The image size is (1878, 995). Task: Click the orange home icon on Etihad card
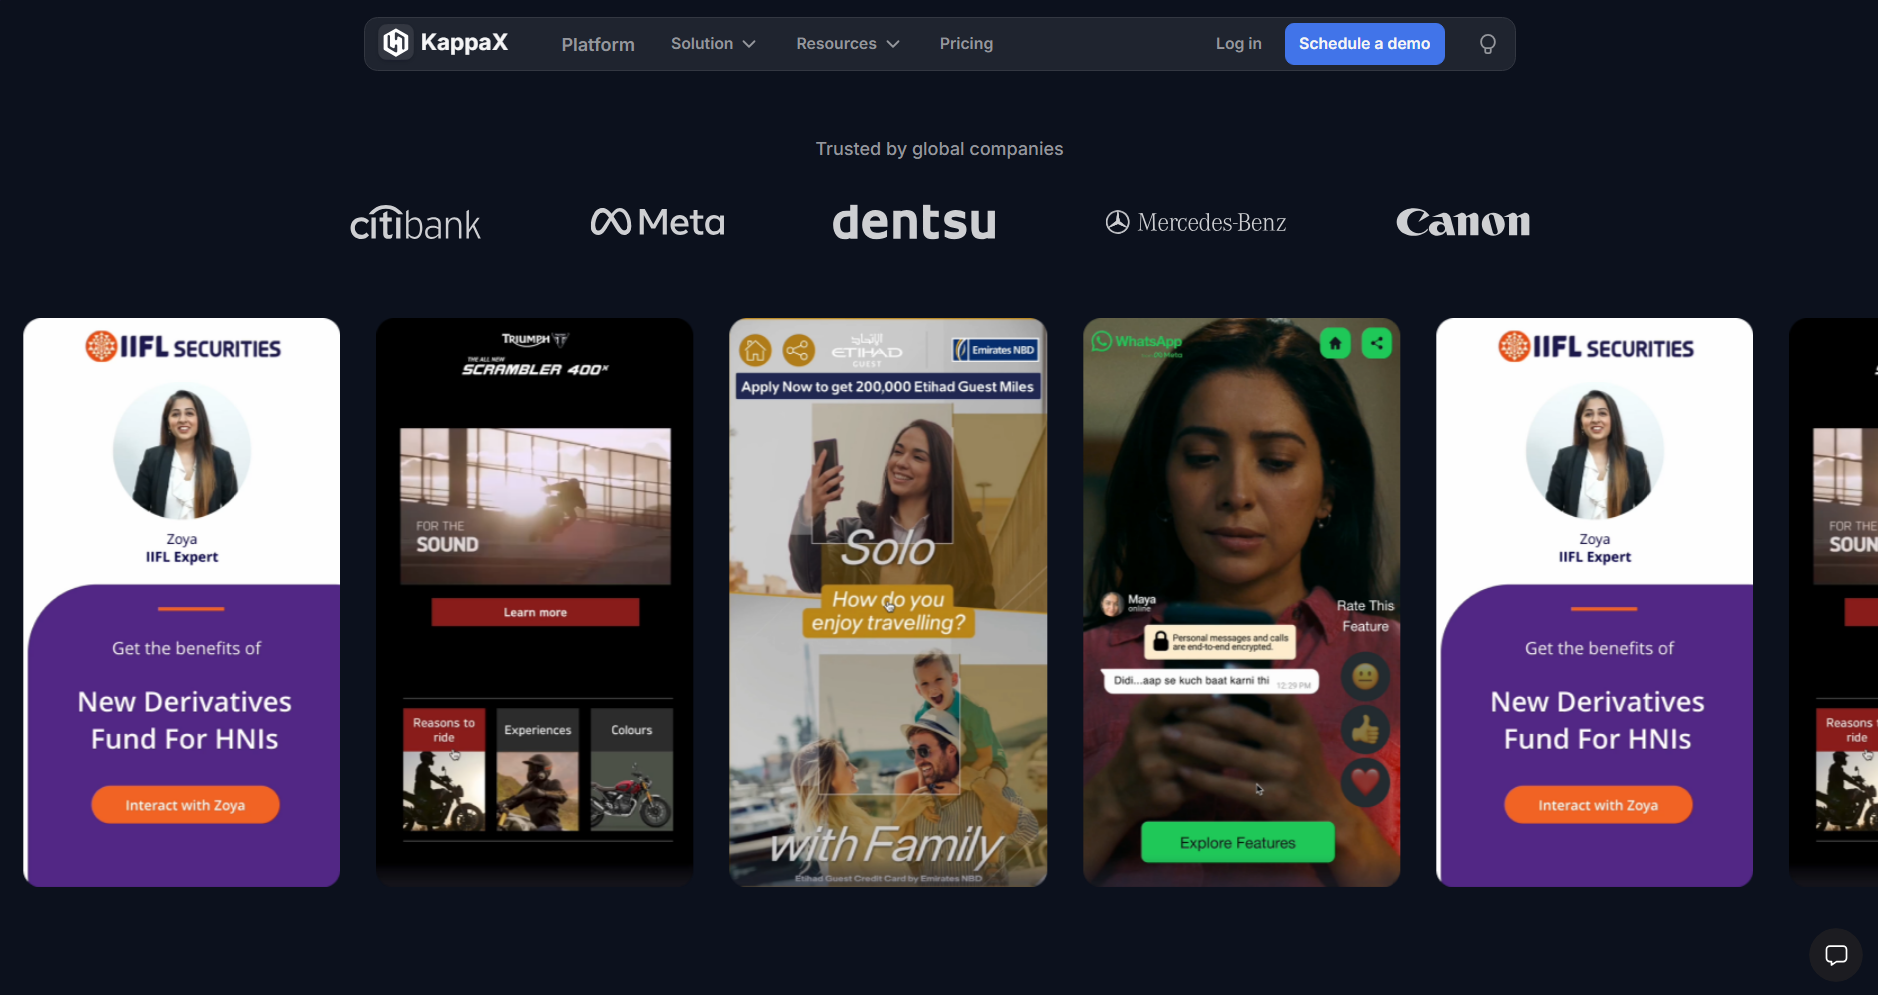coord(755,350)
